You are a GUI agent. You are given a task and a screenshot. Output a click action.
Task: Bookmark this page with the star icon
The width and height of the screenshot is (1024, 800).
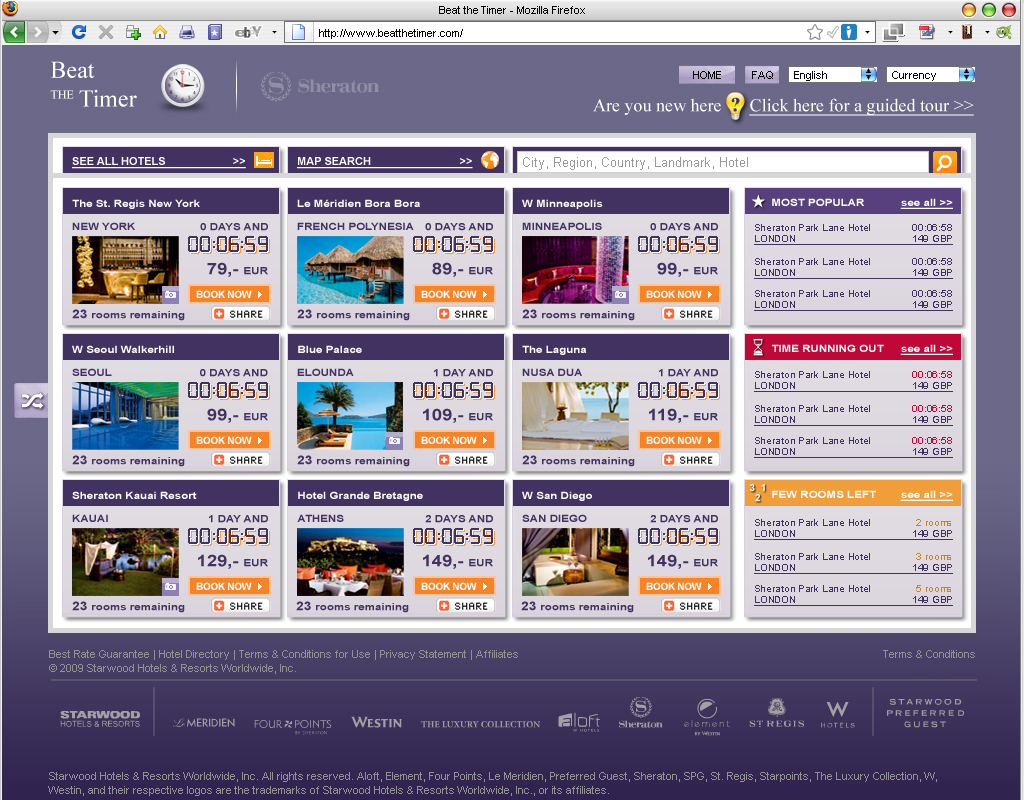pos(814,32)
